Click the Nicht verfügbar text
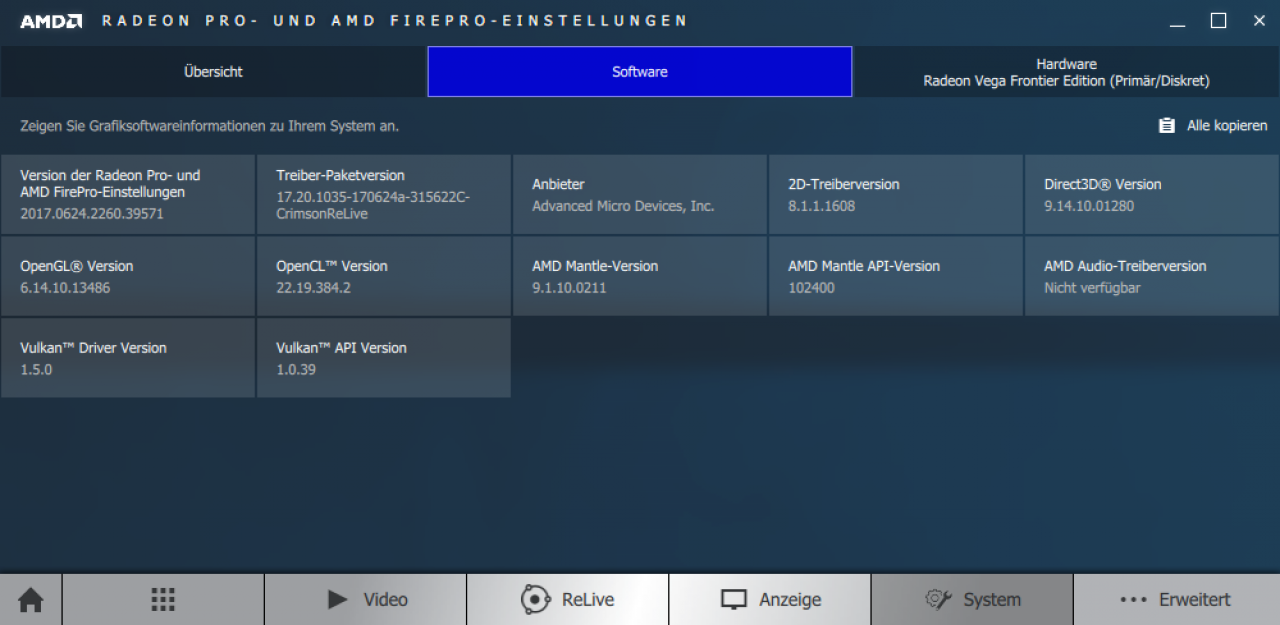1280x625 pixels. coord(1092,288)
